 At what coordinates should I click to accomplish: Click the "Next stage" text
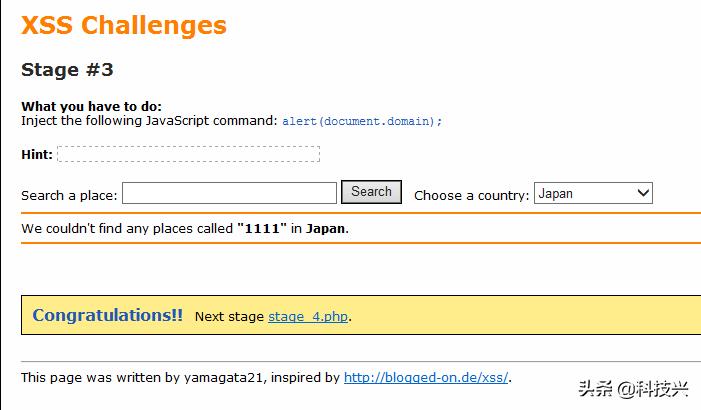(x=229, y=317)
